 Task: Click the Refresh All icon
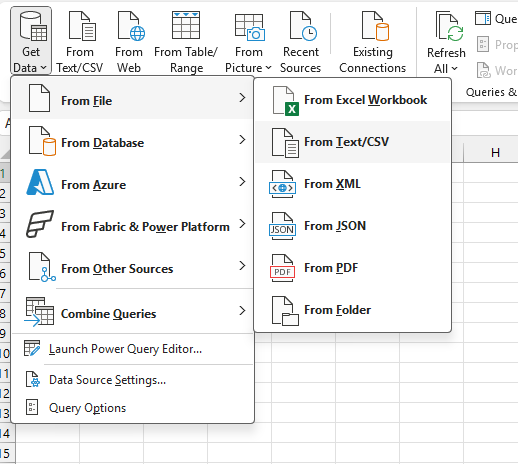click(449, 26)
